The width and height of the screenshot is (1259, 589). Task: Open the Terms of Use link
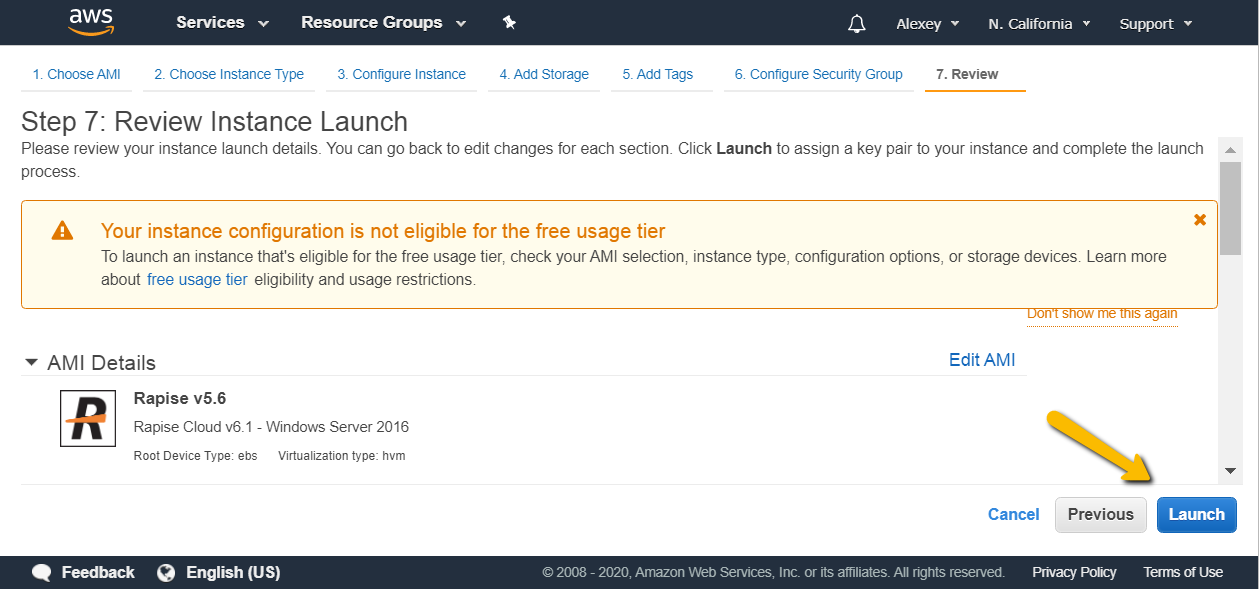click(1183, 572)
